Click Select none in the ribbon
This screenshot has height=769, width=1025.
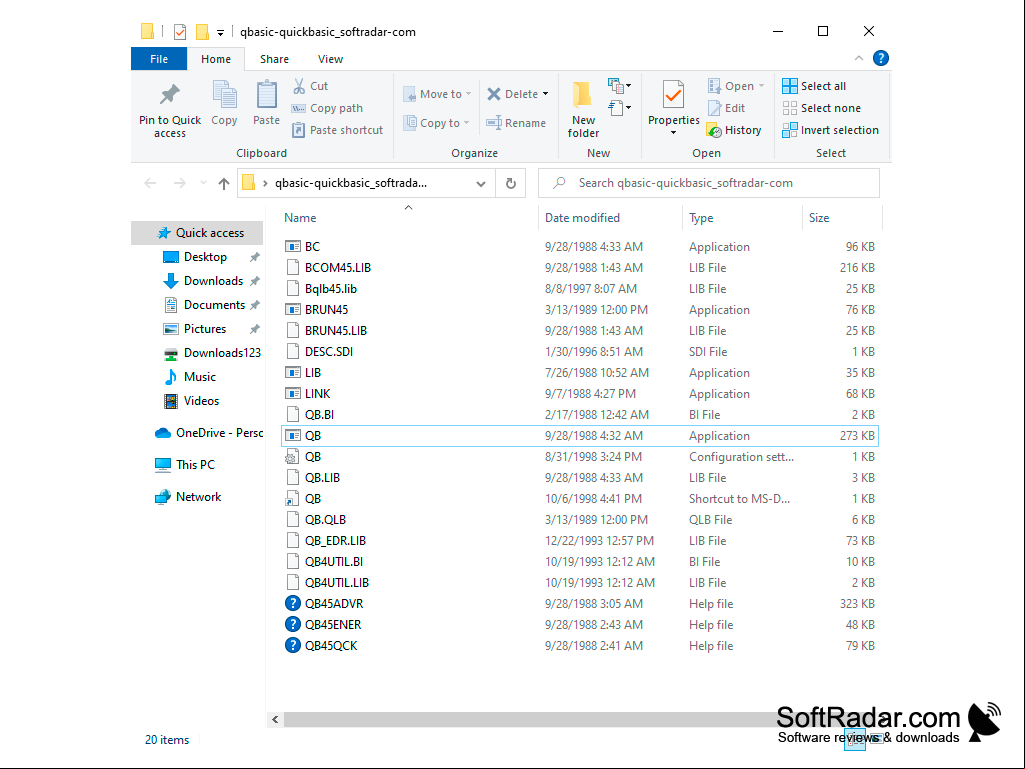[822, 108]
